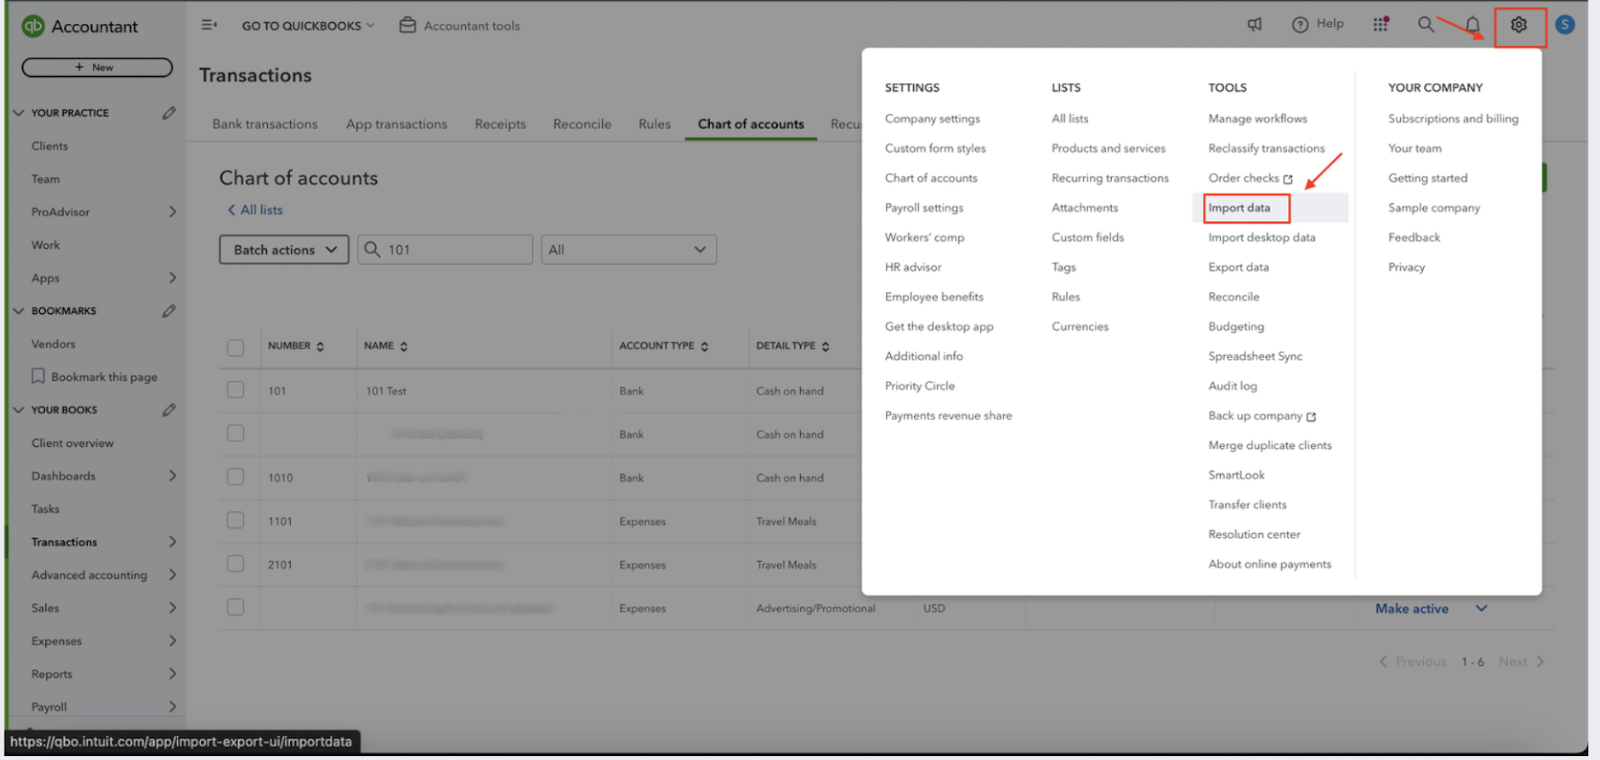The height and width of the screenshot is (760, 1600).
Task: Click the Accountant tools briefcase icon
Action: pos(408,25)
